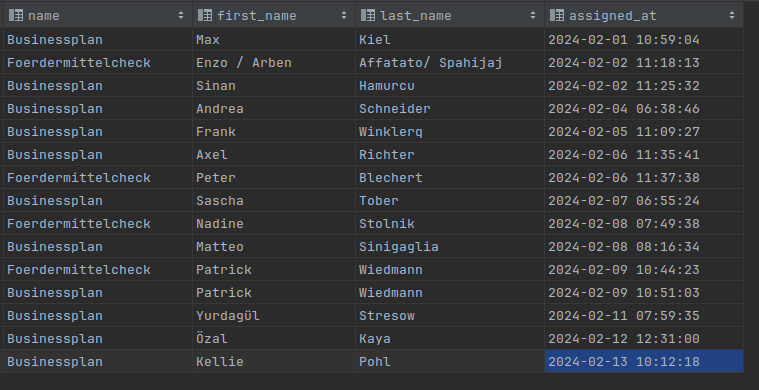Select the Winklerq last name cell

[x=450, y=132]
